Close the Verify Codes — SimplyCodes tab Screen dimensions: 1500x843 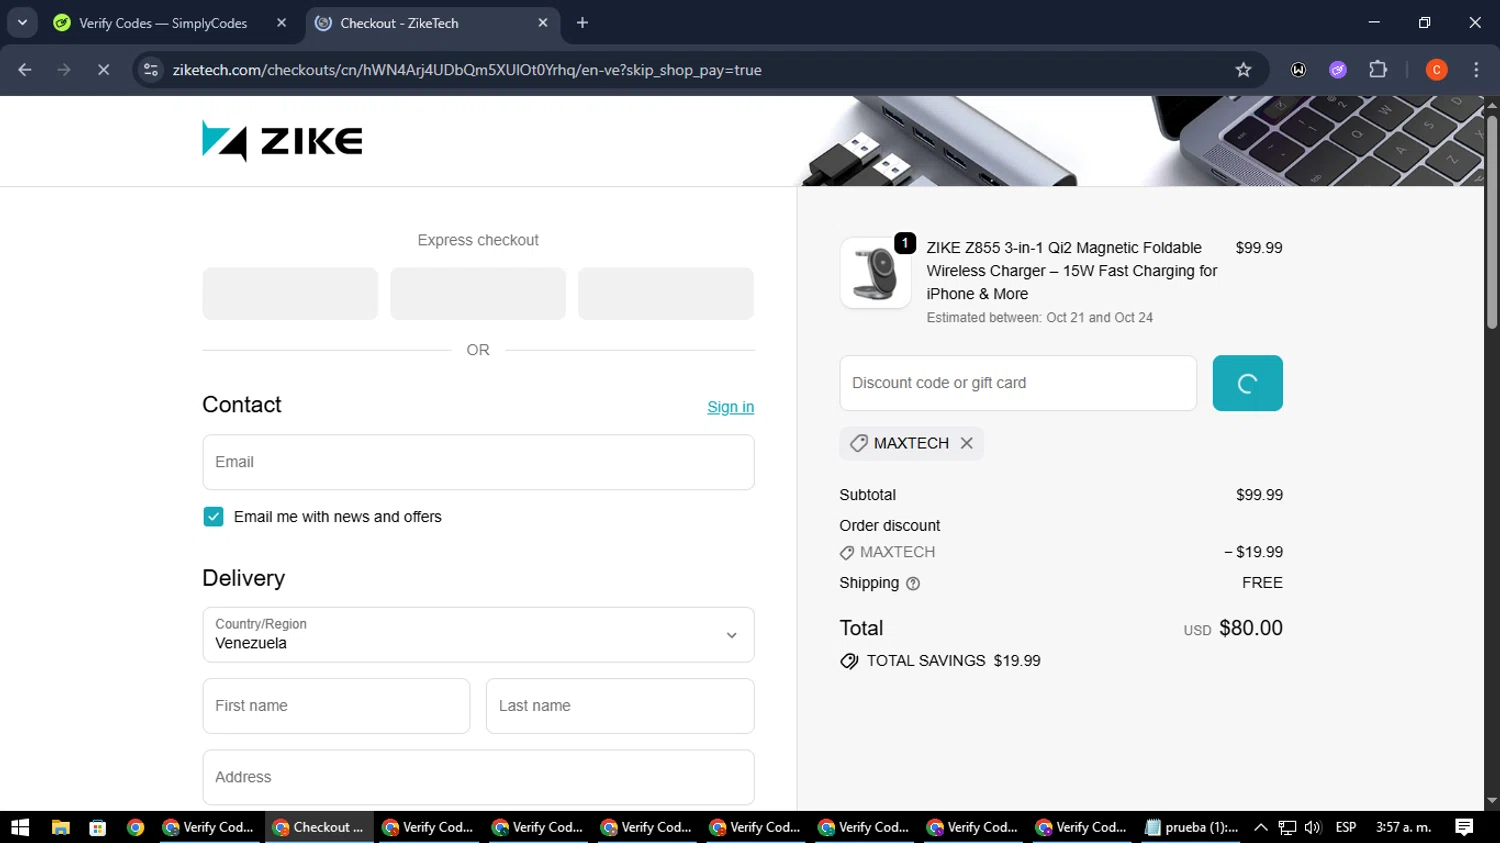point(281,22)
